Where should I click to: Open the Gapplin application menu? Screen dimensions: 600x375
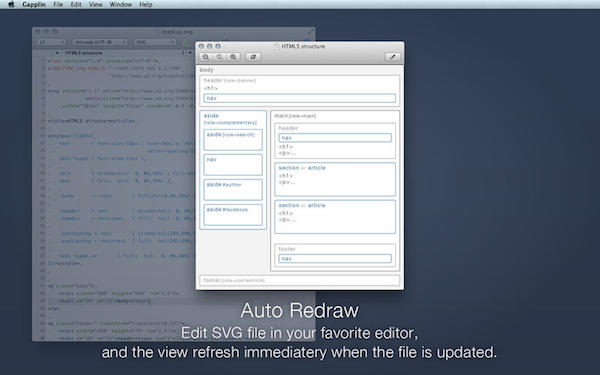click(x=34, y=5)
